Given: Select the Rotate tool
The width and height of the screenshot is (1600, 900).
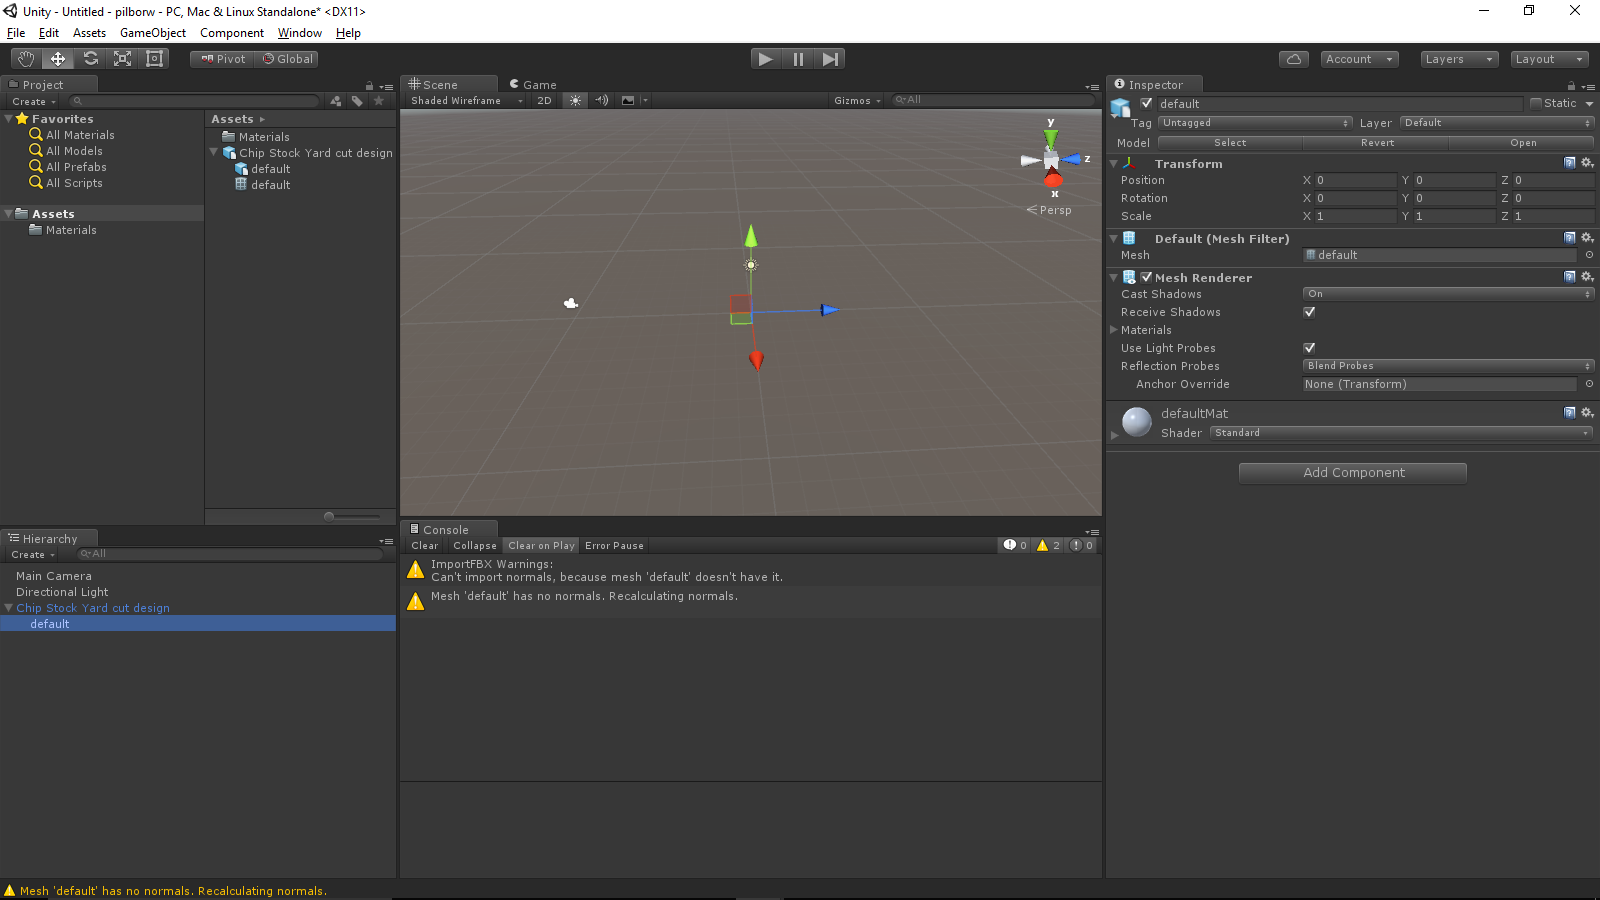Looking at the screenshot, I should [90, 59].
